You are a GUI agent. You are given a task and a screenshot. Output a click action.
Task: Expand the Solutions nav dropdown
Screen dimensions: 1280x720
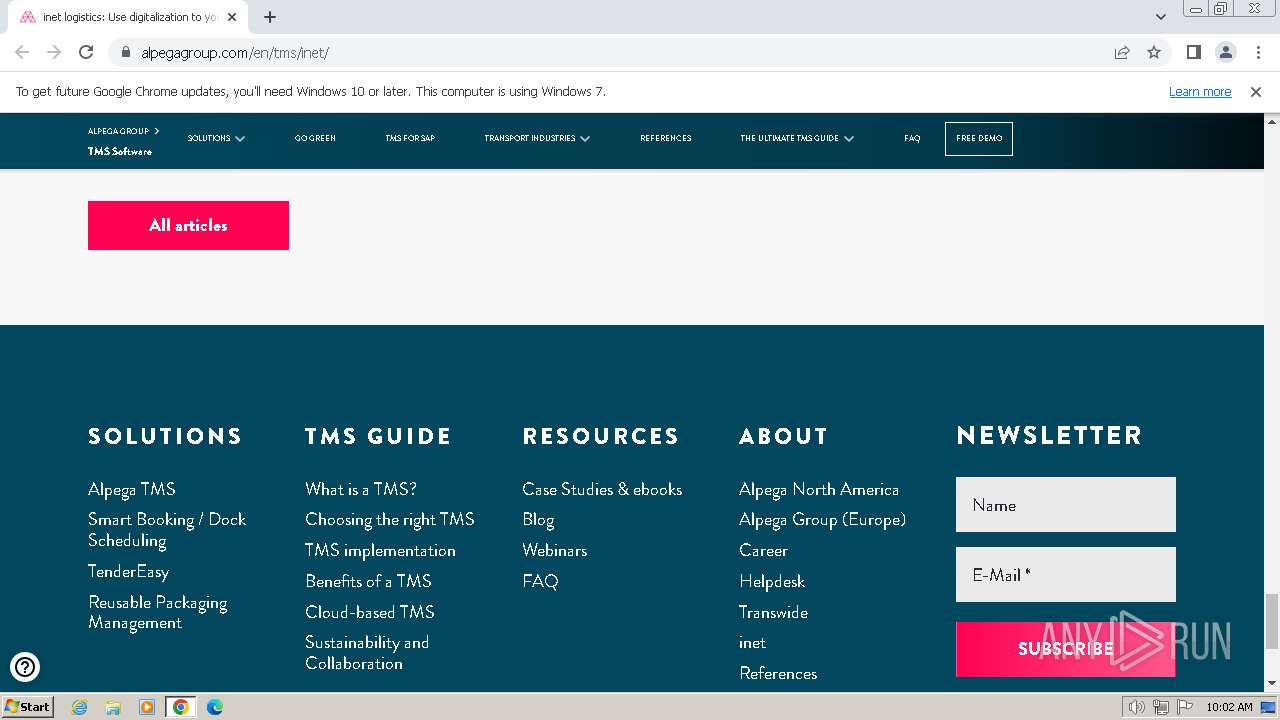[216, 138]
